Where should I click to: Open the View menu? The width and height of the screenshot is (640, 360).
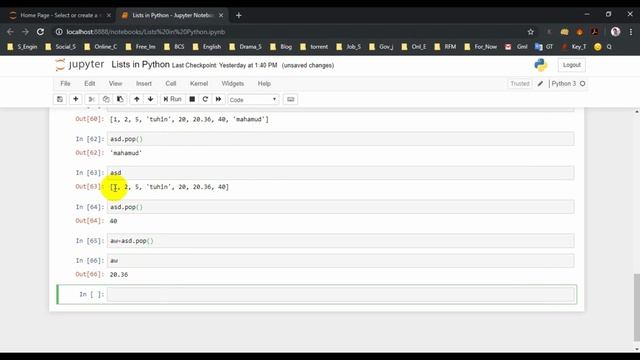(116, 84)
